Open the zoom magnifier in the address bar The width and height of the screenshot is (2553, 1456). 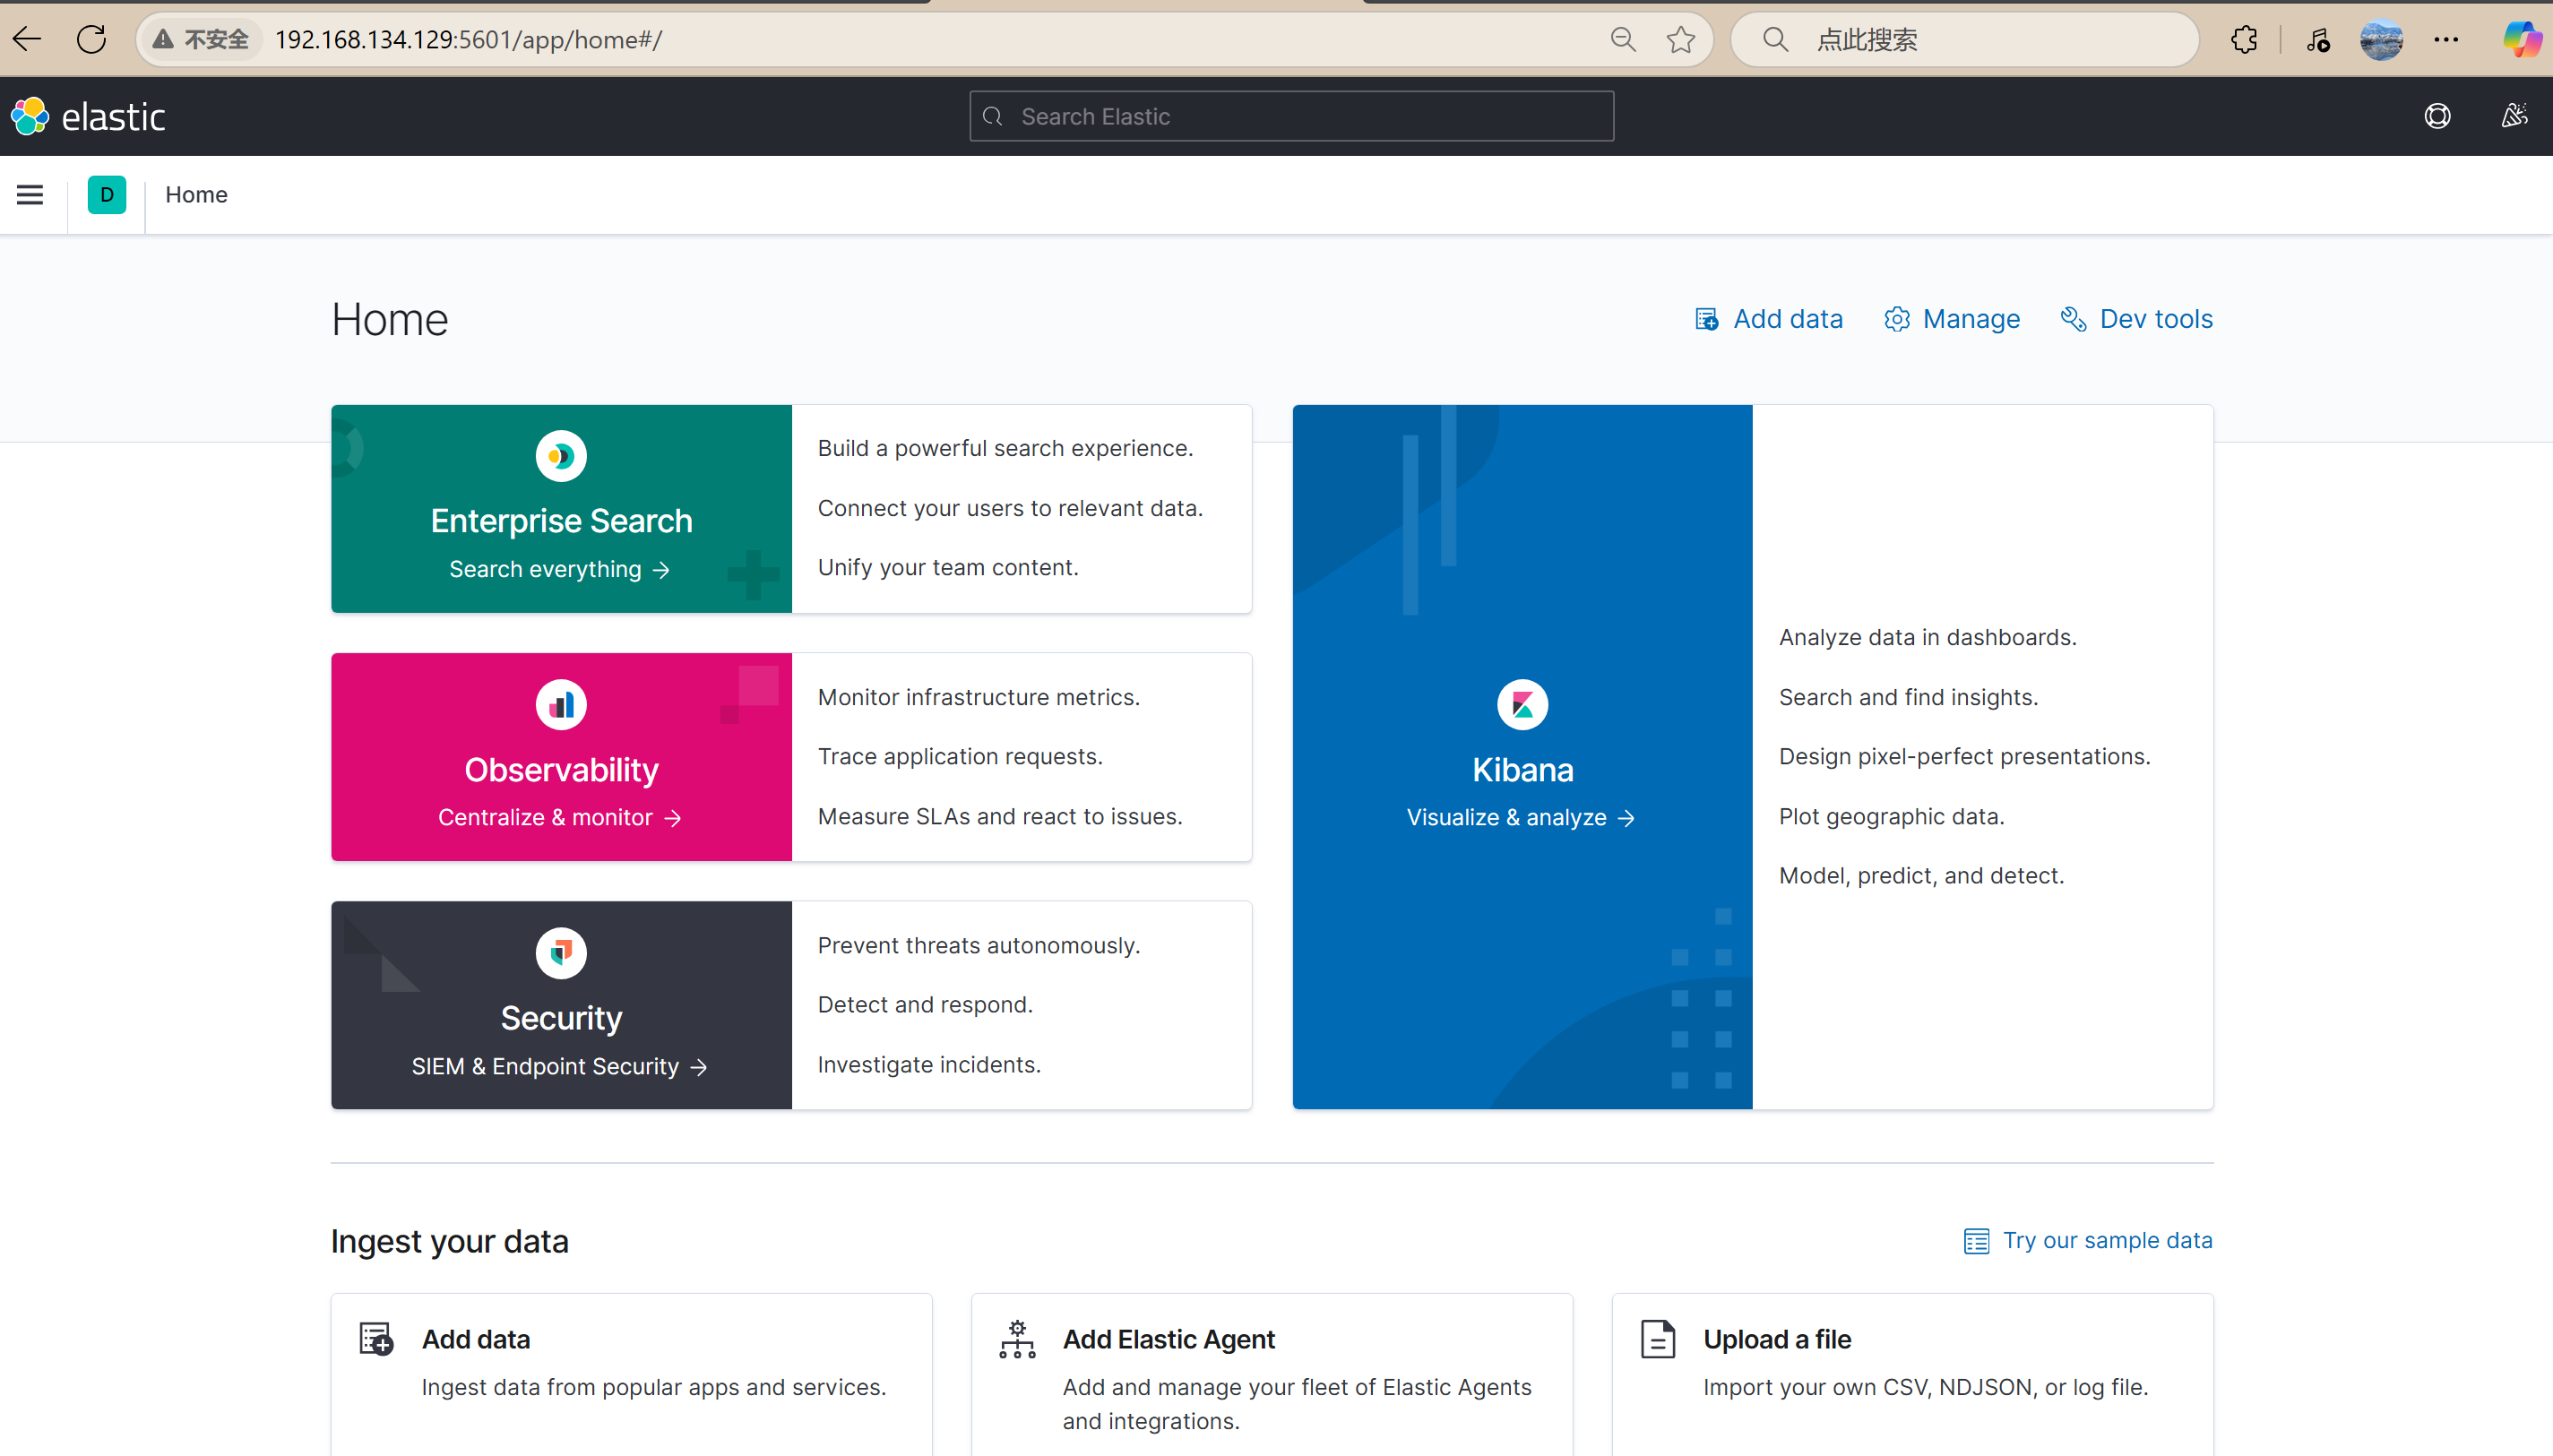1622,39
